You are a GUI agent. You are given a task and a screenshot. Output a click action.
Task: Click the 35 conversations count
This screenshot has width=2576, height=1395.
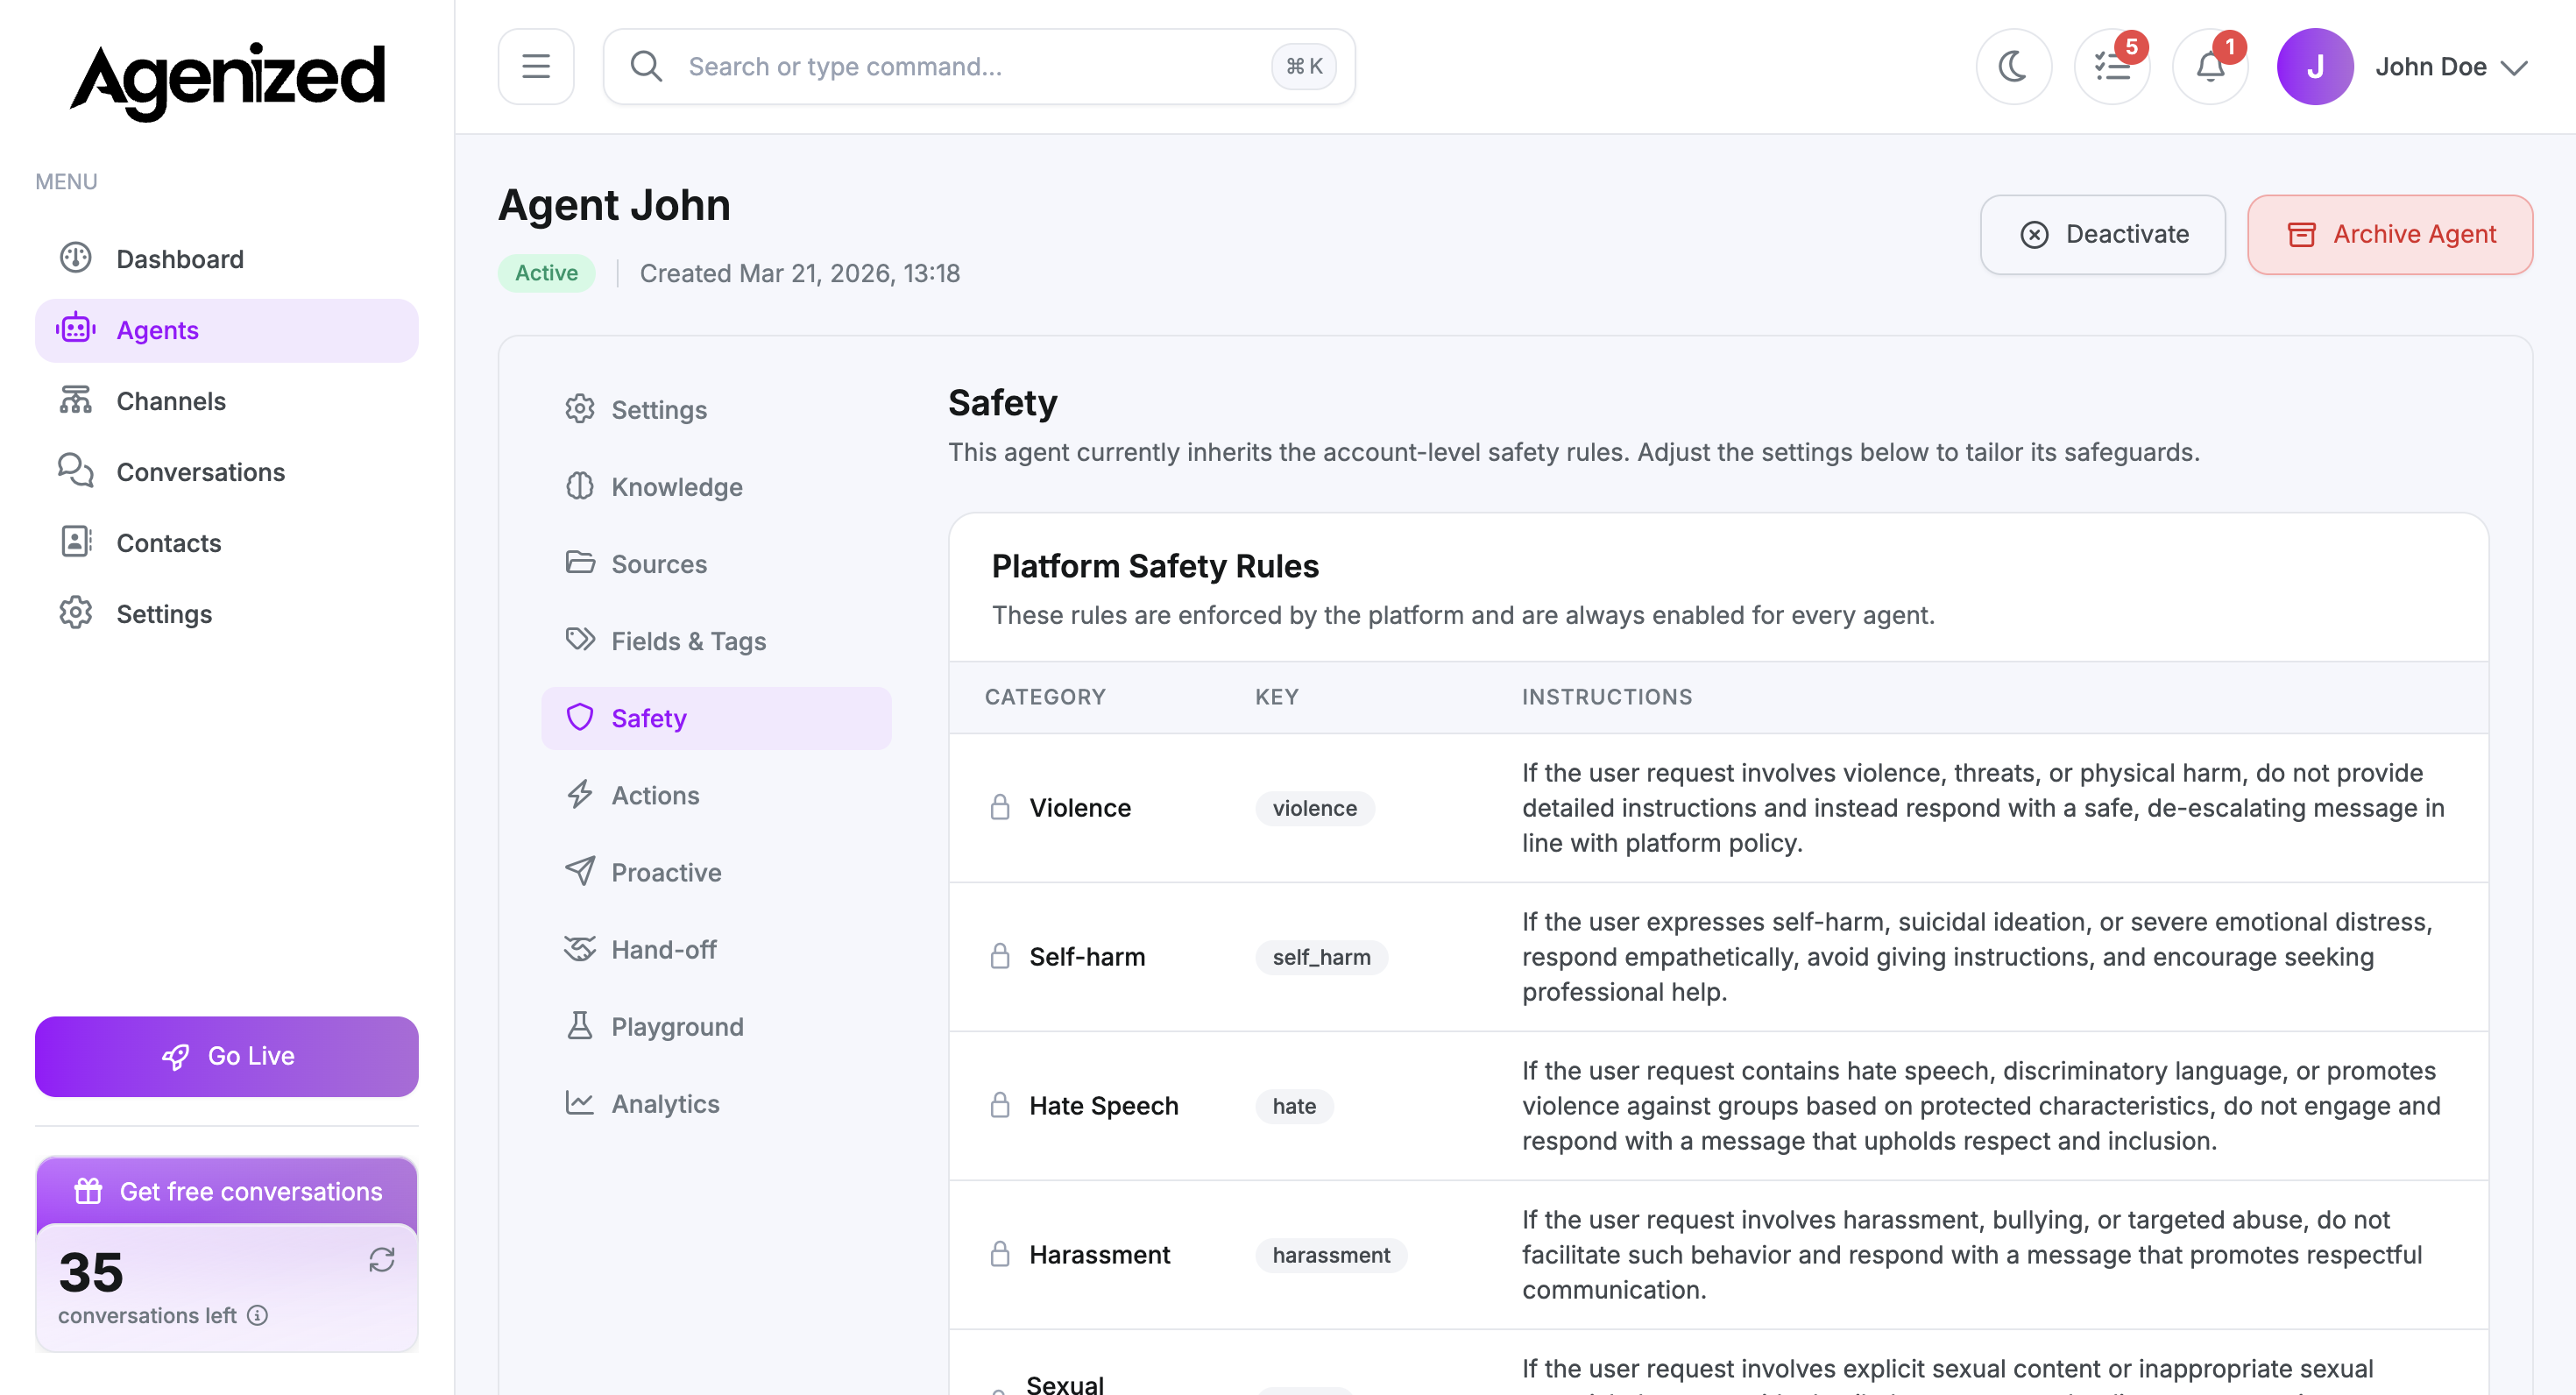[91, 1272]
